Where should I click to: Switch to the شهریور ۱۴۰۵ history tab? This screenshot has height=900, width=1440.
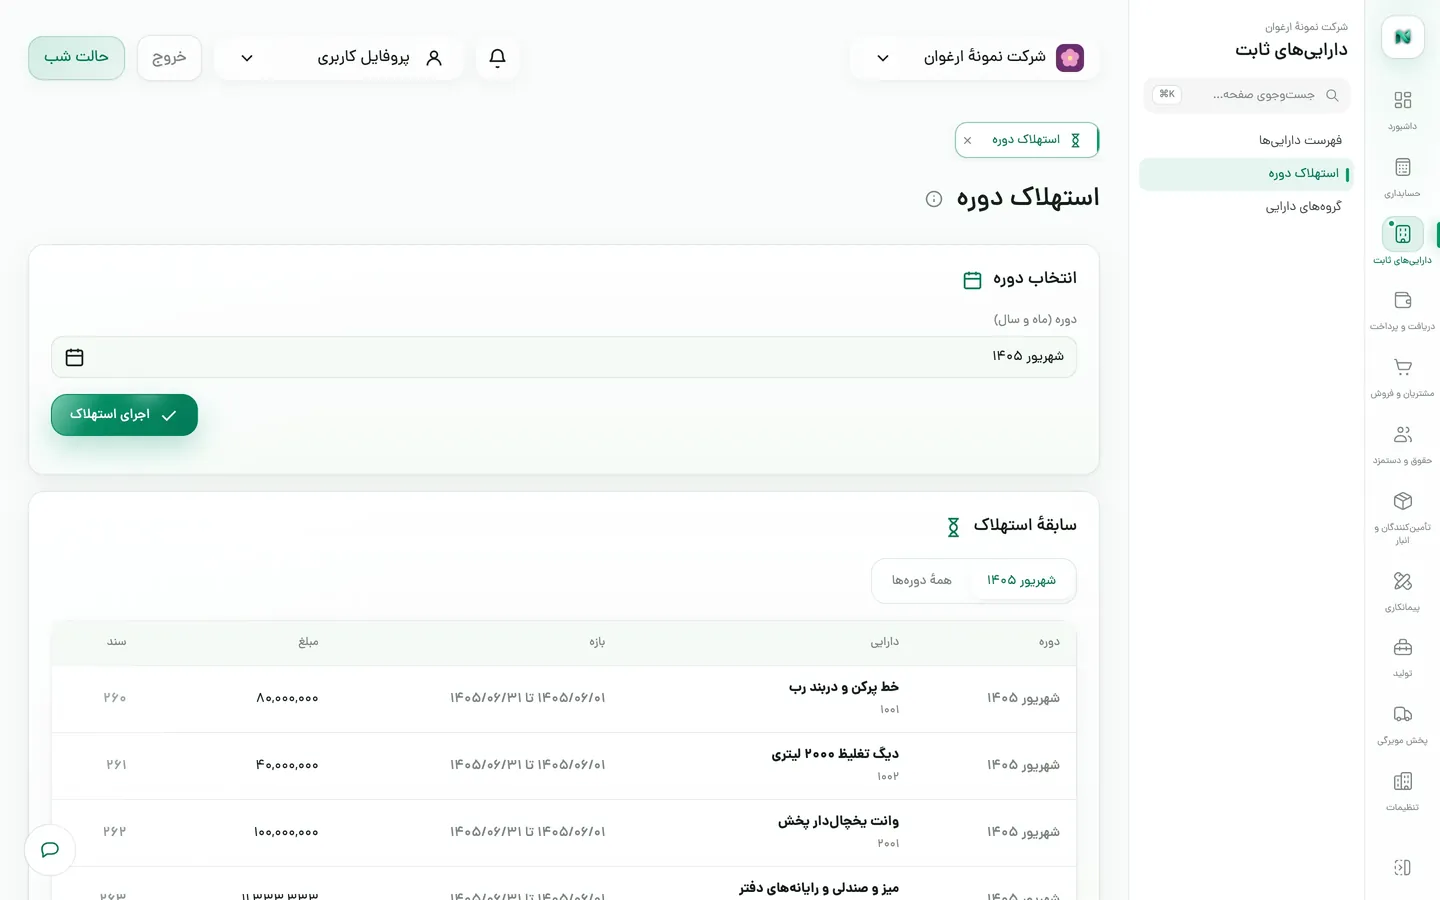1021,581
